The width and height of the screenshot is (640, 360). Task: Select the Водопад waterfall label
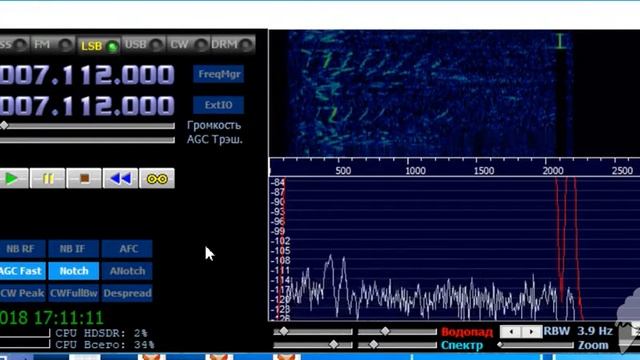pyautogui.click(x=467, y=332)
